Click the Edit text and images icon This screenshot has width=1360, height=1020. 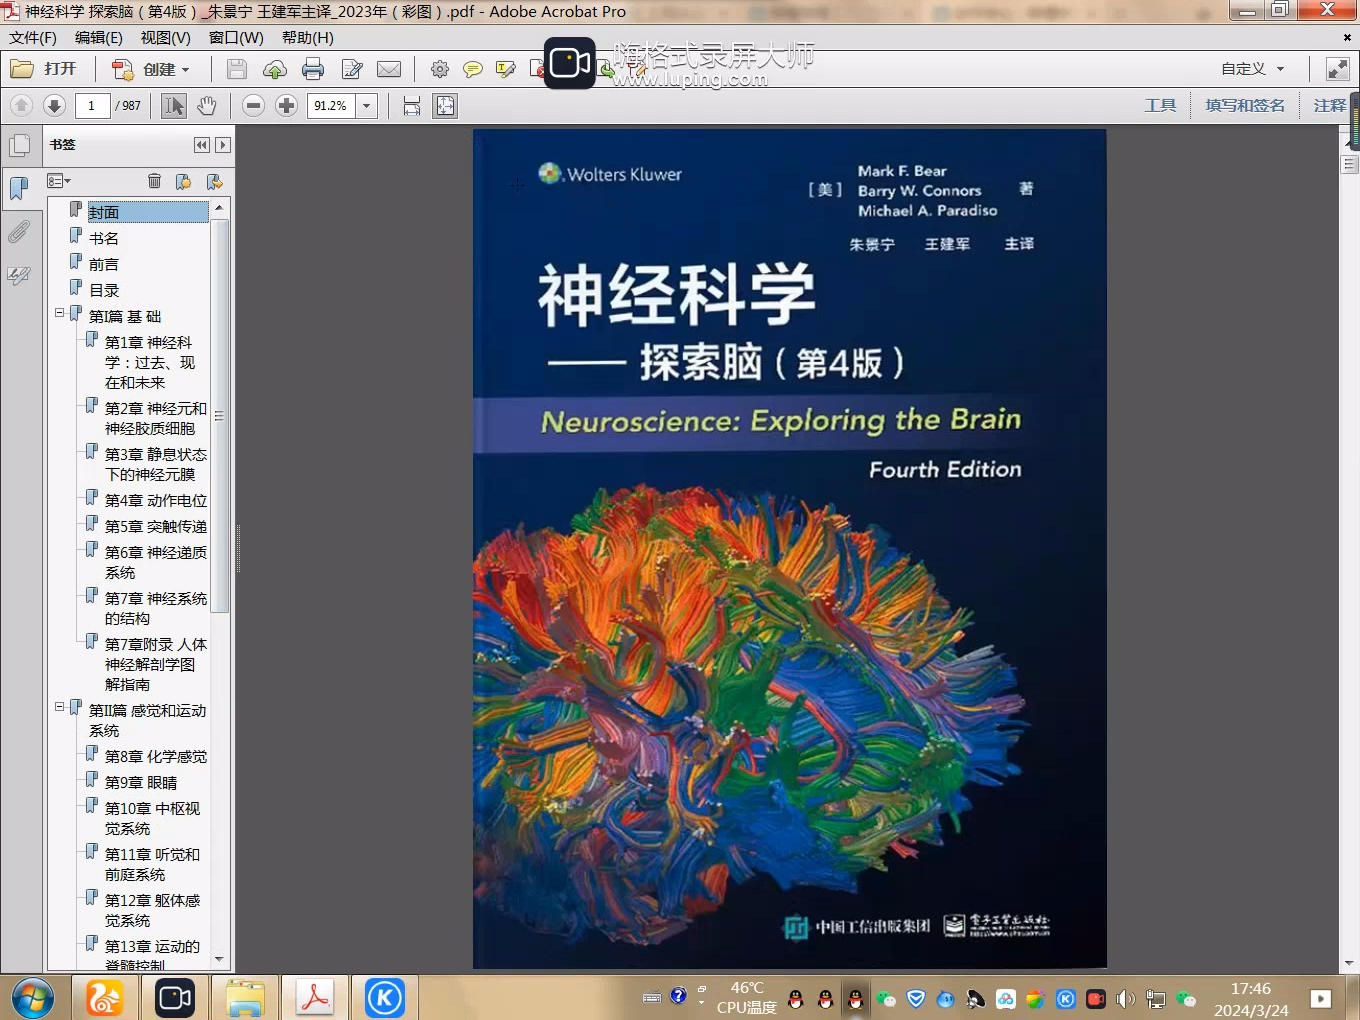pyautogui.click(x=352, y=69)
